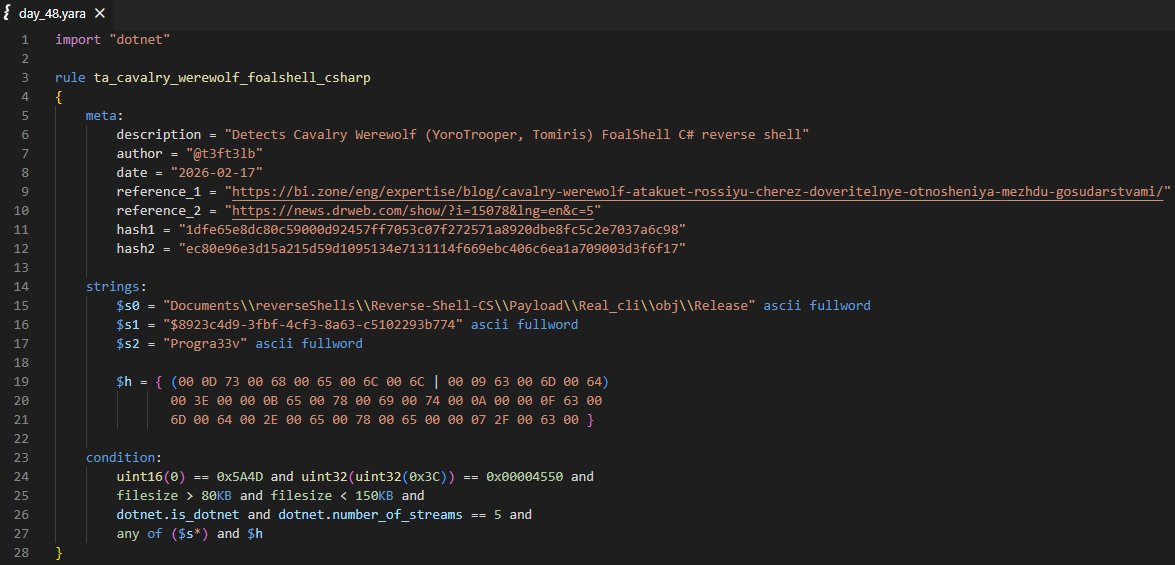Click the closing brace on line 28
Viewport: 1175px width, 565px height.
tap(58, 553)
